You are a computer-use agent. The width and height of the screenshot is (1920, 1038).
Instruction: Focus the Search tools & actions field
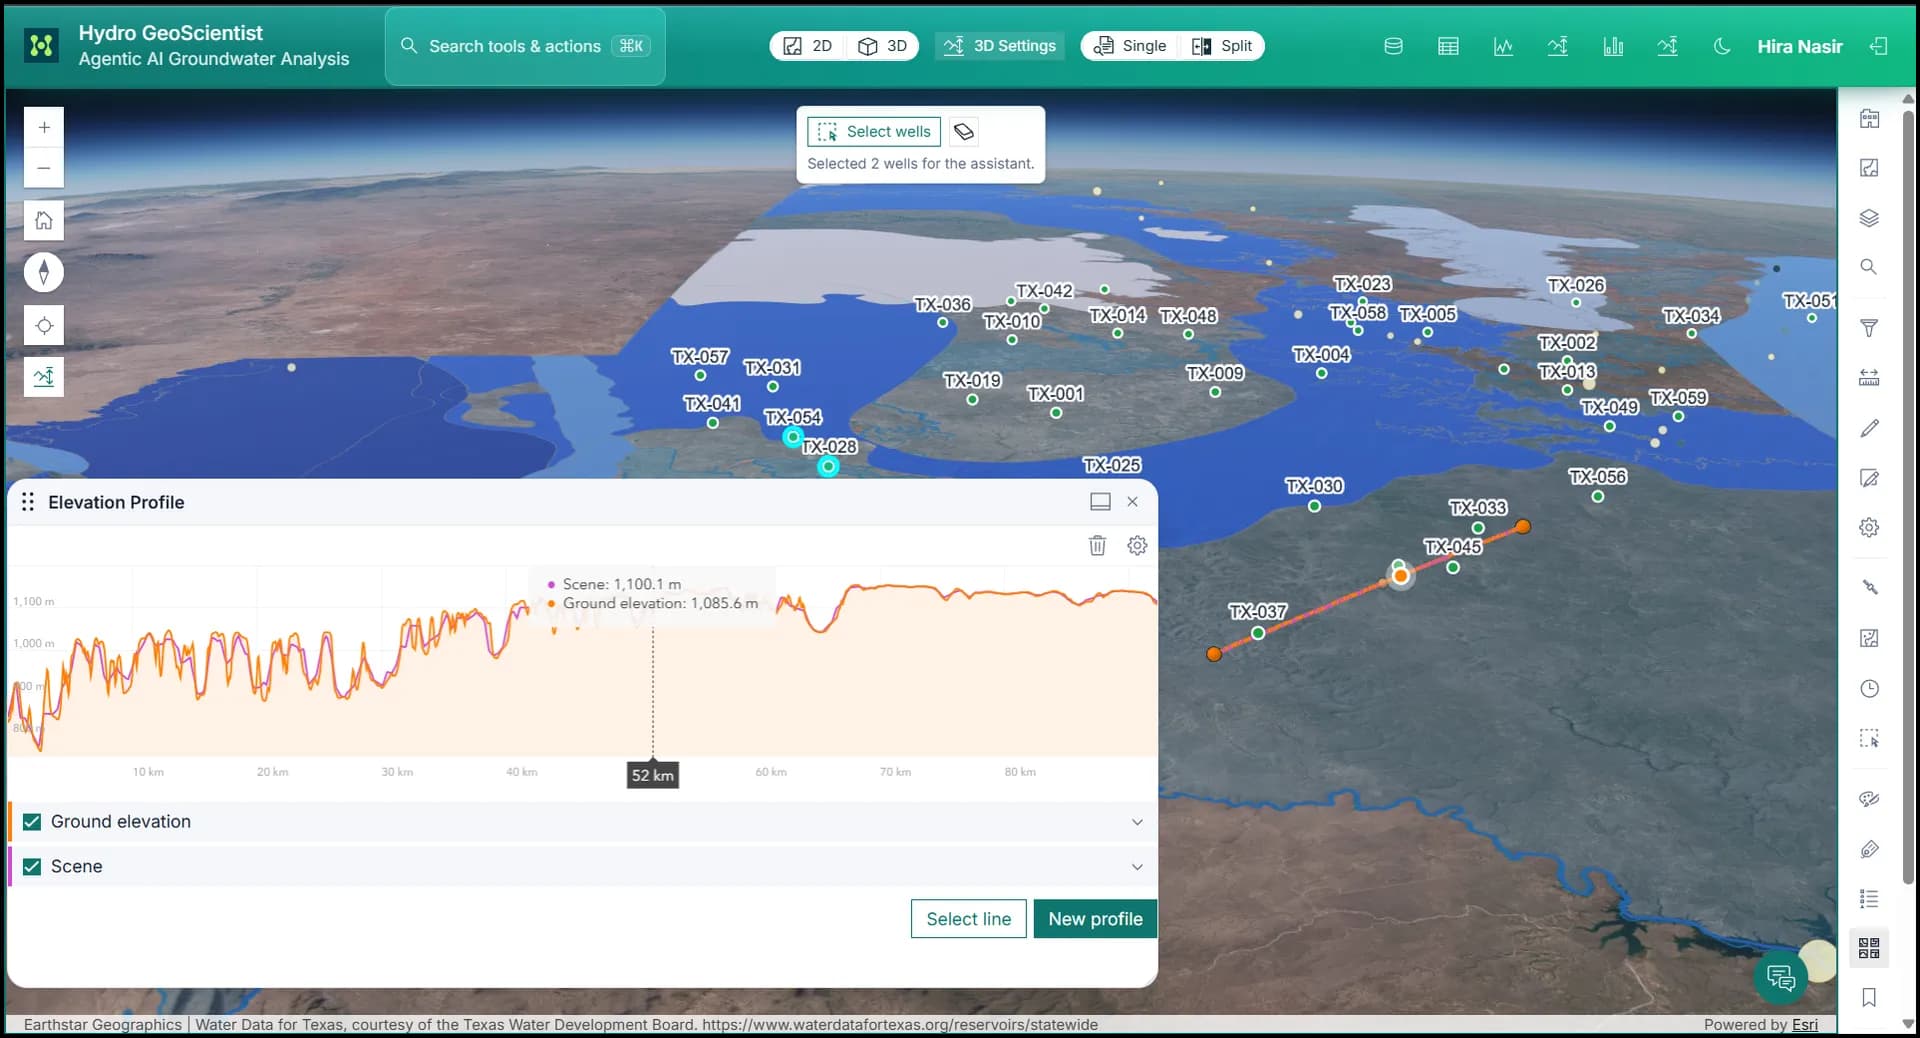[x=525, y=46]
